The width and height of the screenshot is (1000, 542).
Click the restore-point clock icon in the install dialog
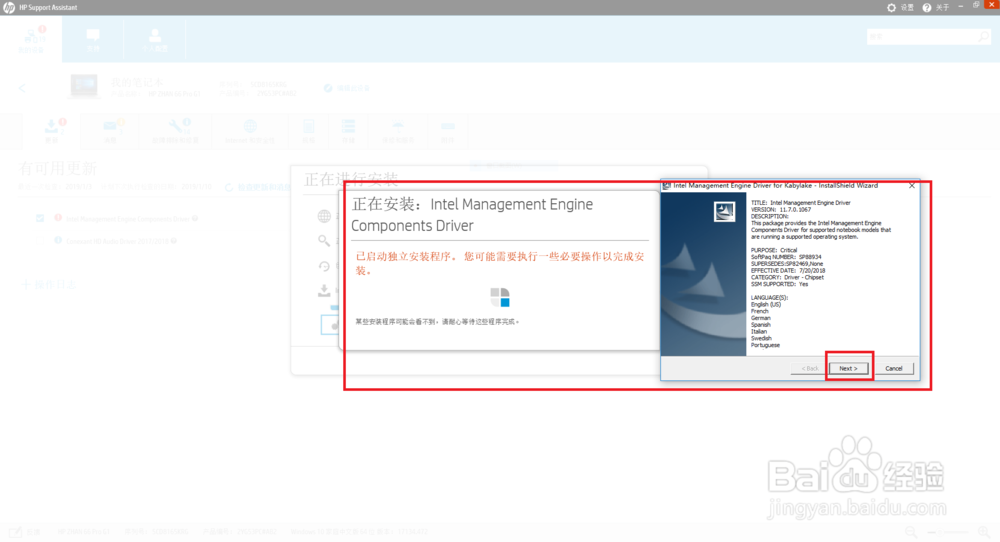click(325, 266)
